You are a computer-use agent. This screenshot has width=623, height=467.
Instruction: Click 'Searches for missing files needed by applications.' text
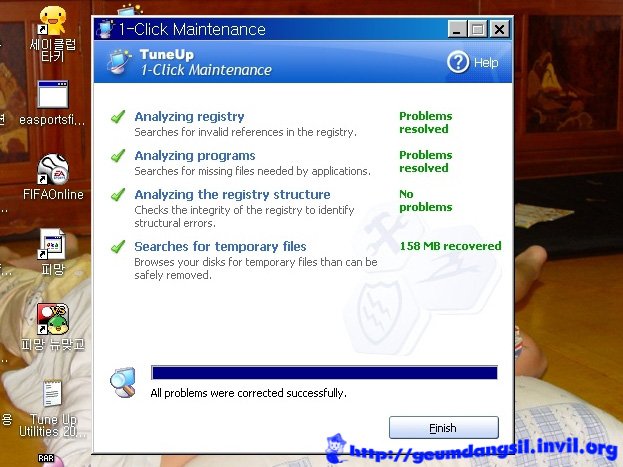tap(252, 171)
